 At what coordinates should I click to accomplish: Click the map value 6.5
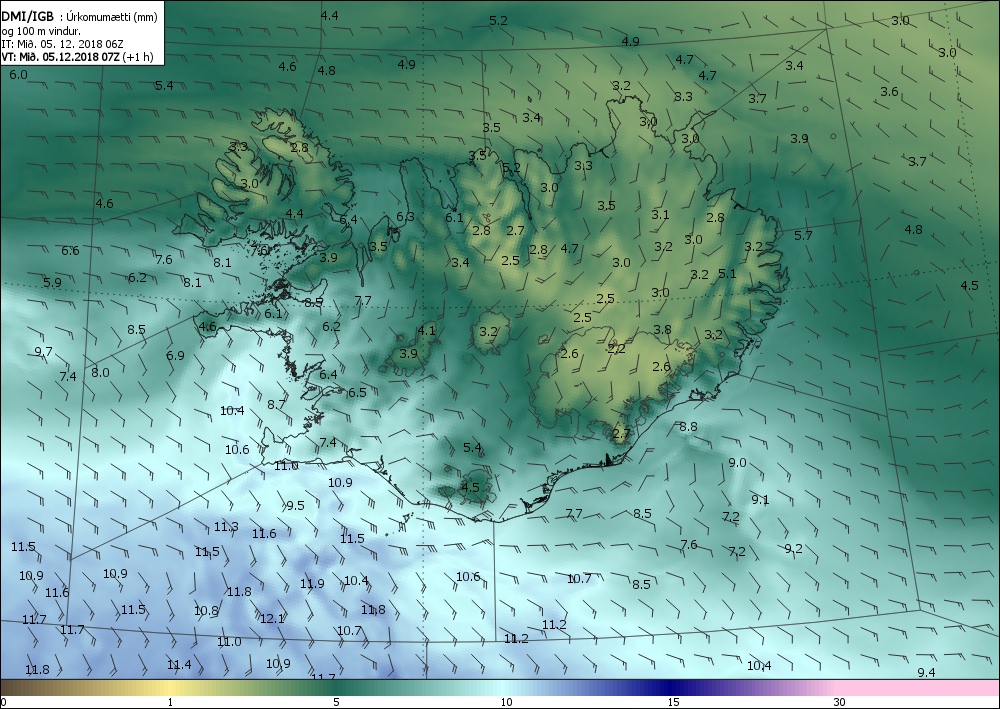click(357, 393)
